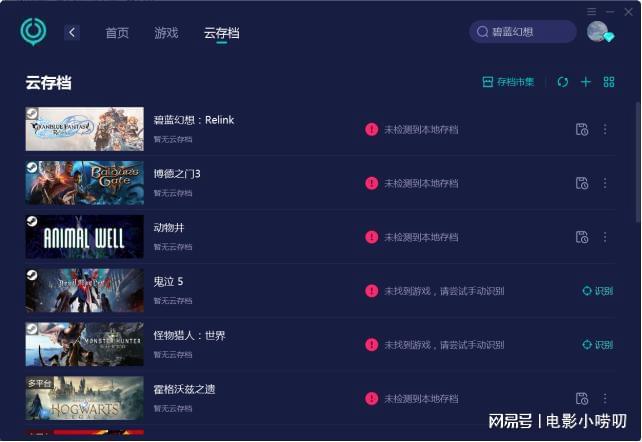The height and width of the screenshot is (442, 642).
Task: Click the app logo icon
Action: click(33, 32)
